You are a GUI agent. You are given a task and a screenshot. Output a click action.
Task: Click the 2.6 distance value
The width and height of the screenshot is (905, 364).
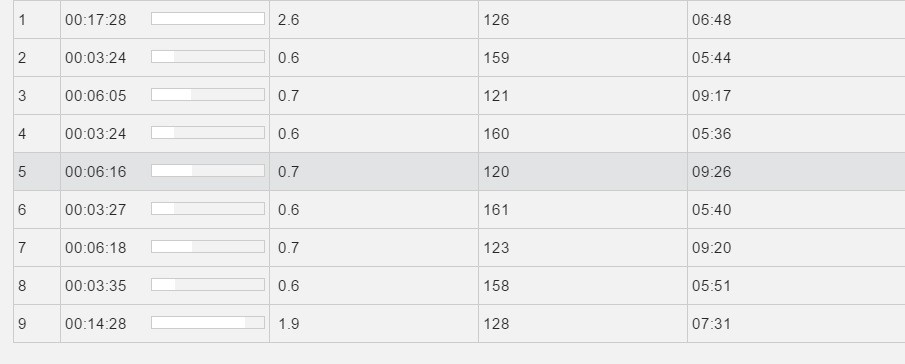289,20
